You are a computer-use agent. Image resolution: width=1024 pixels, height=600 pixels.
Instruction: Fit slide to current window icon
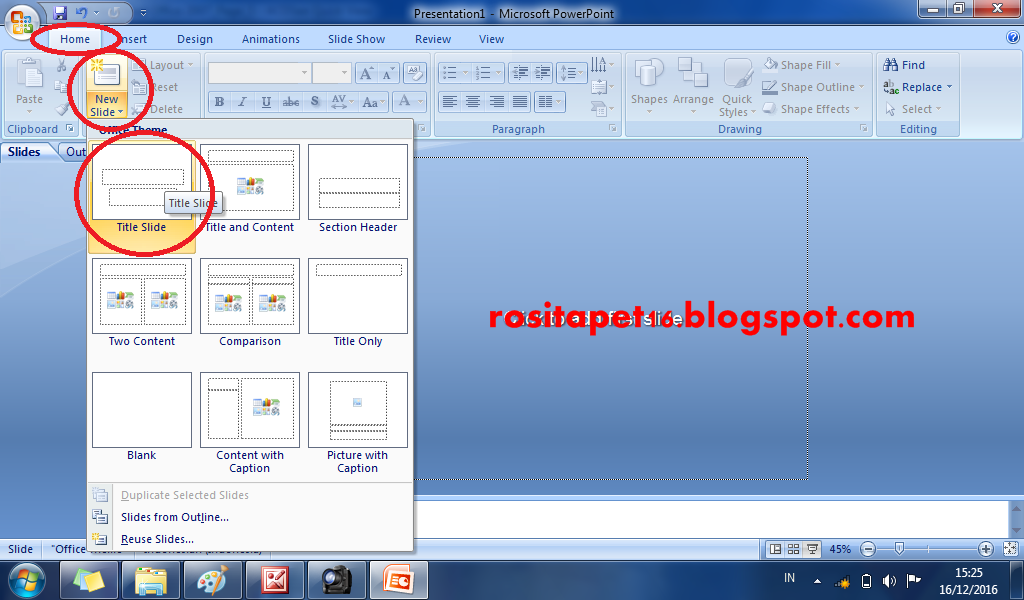[x=1010, y=549]
